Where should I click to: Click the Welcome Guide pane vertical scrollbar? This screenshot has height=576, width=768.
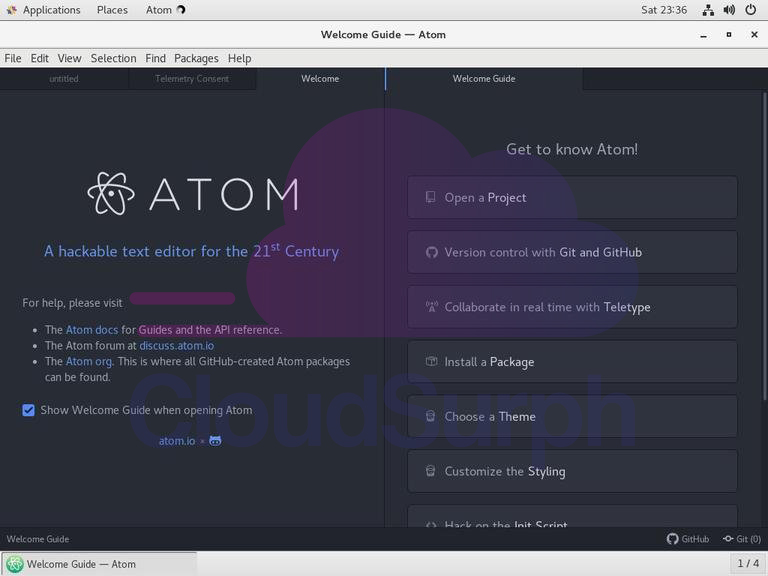tap(765, 246)
